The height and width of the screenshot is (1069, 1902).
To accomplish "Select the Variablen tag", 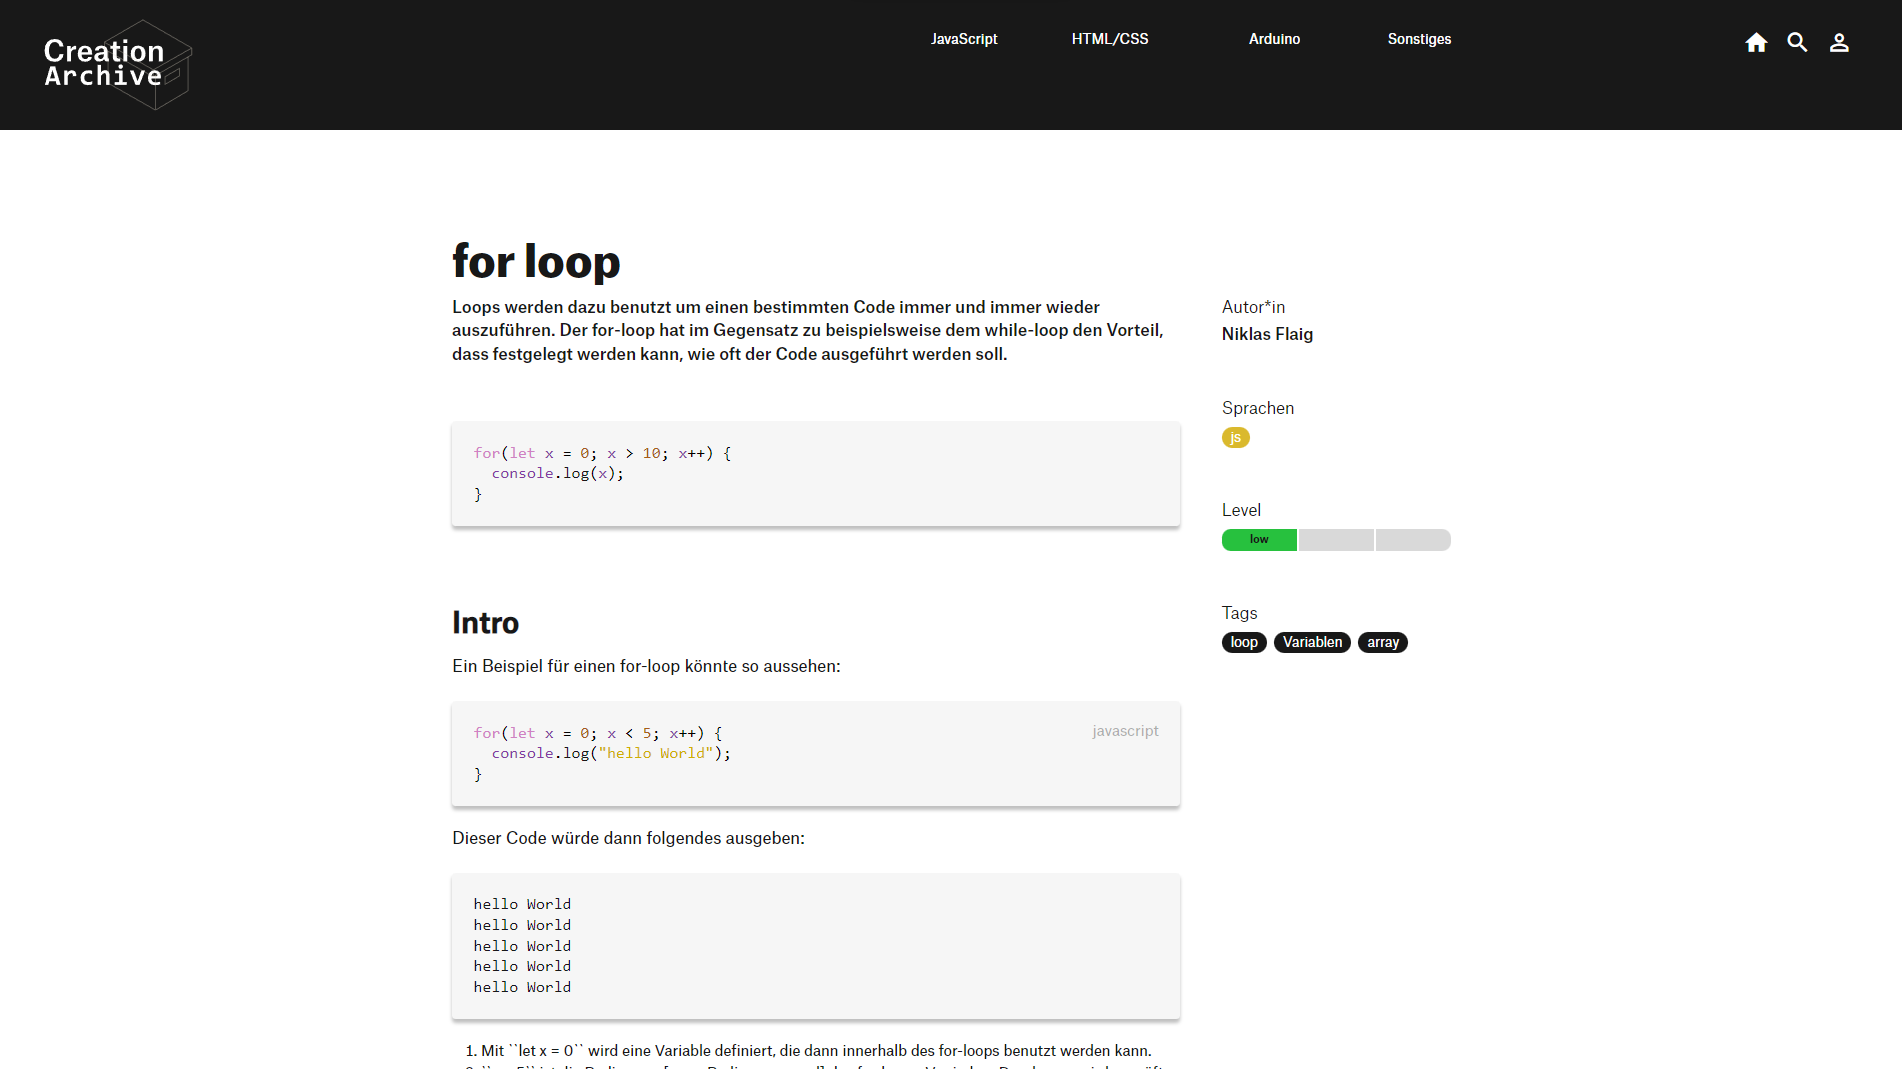I will [1312, 642].
